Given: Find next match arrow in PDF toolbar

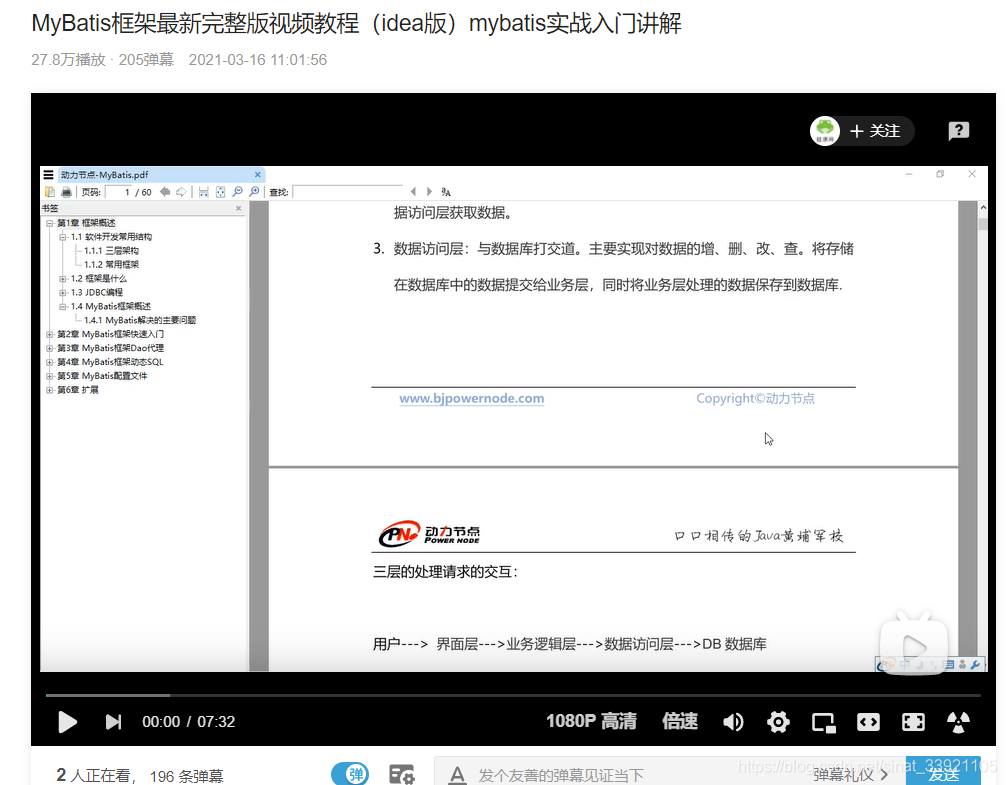Looking at the screenshot, I should click(x=429, y=192).
